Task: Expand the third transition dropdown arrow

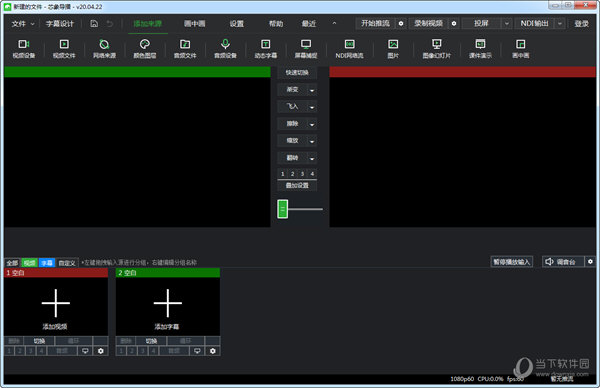Action: click(x=312, y=124)
